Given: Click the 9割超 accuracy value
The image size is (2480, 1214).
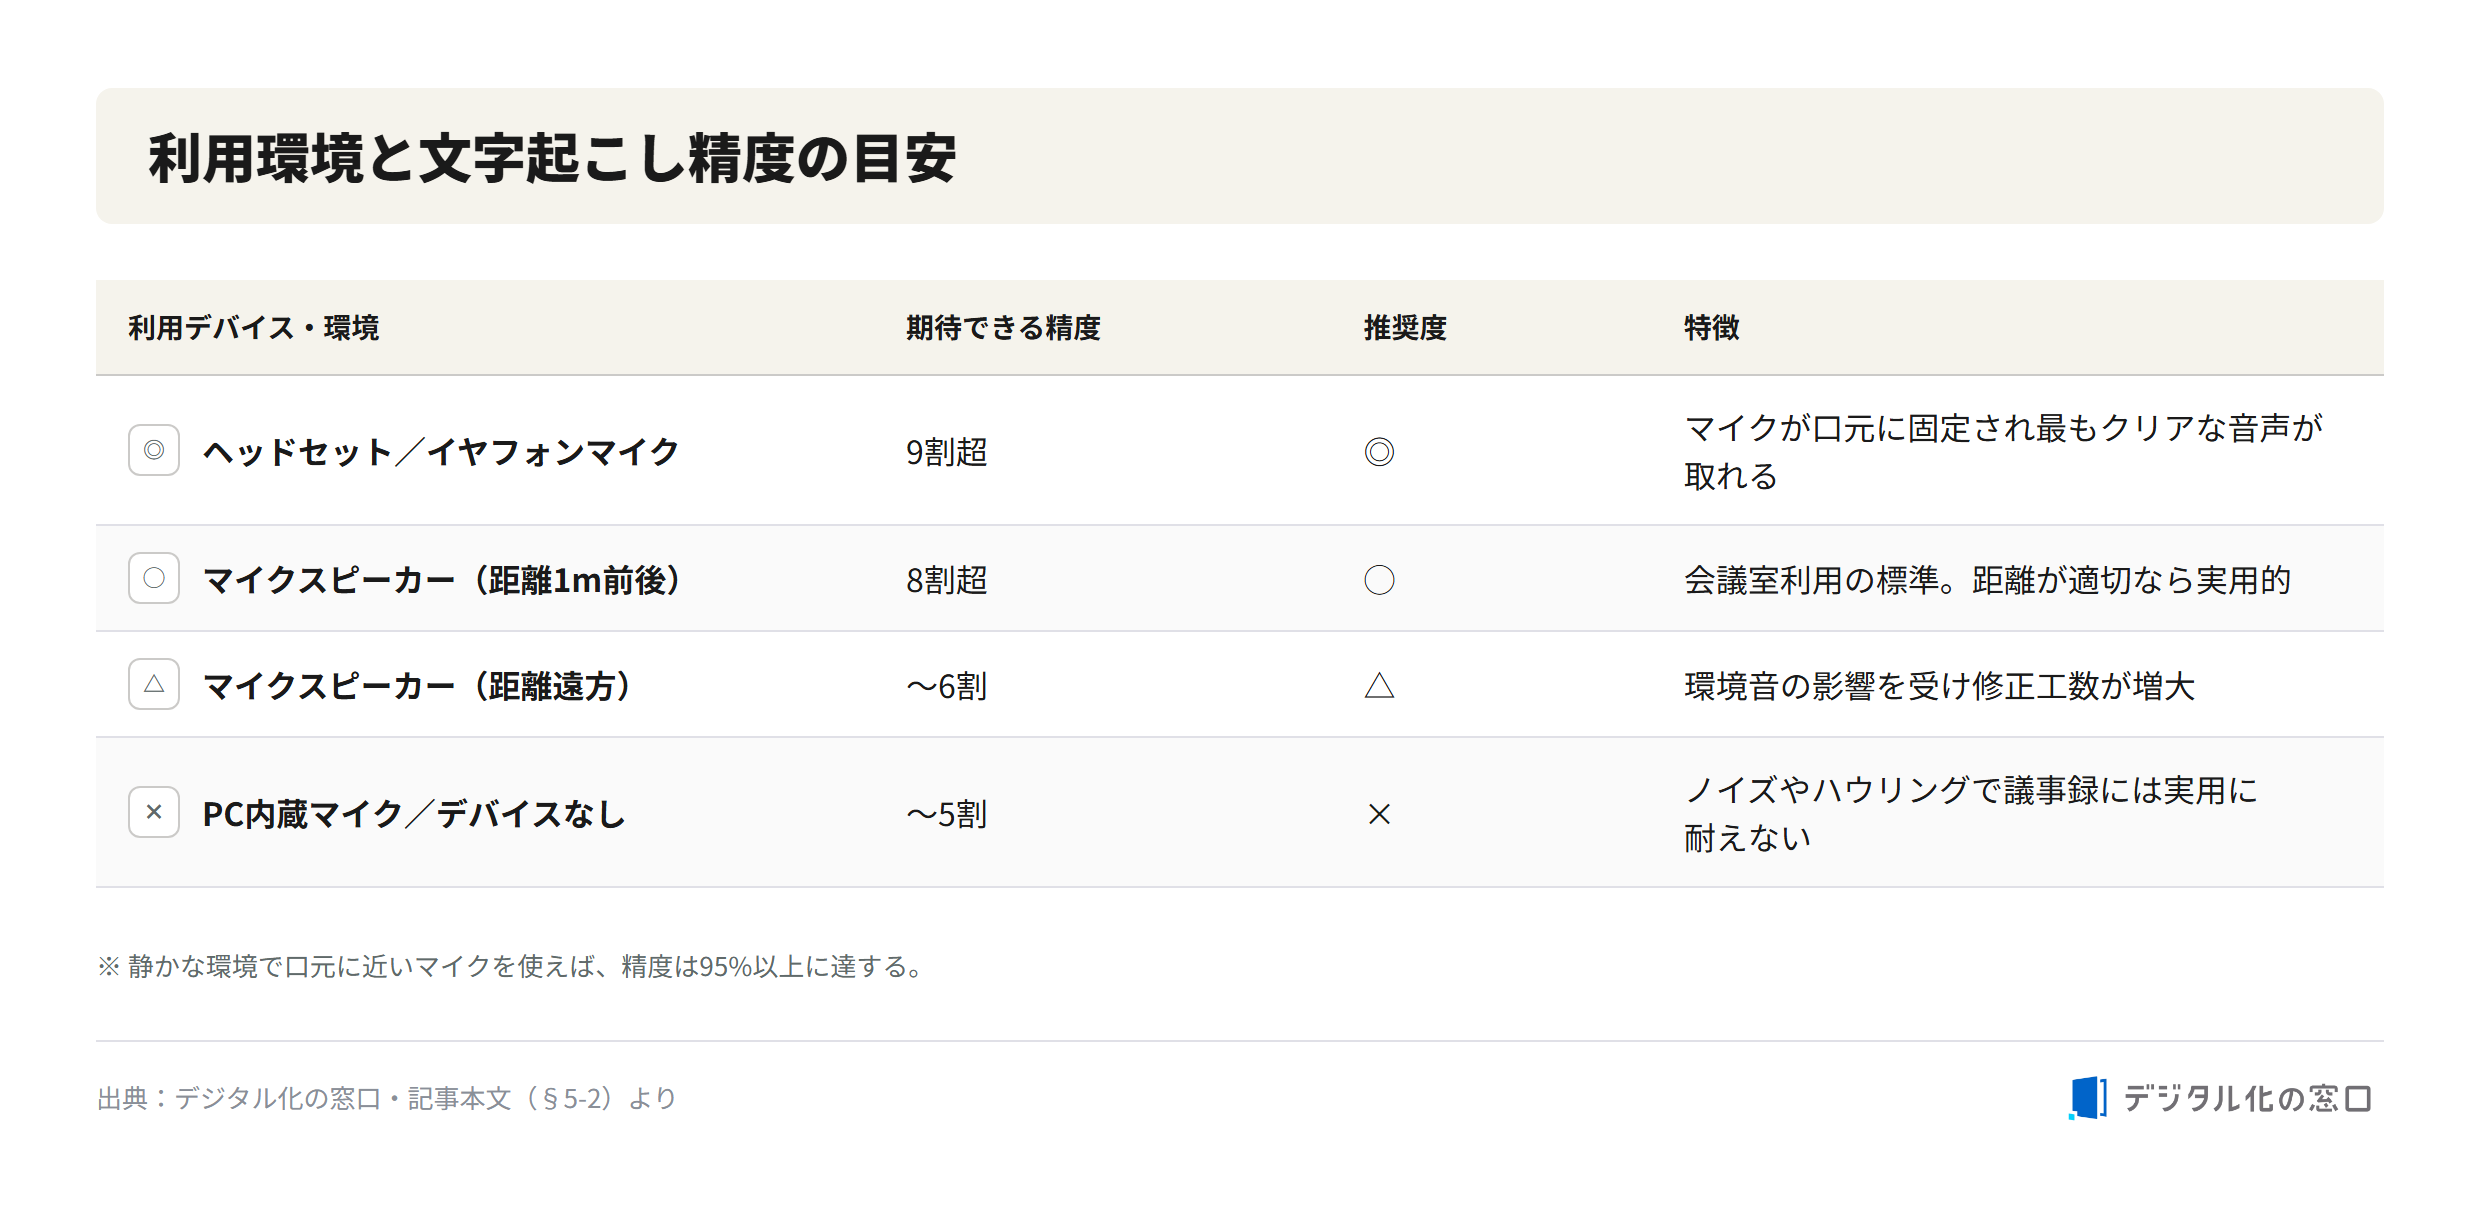Looking at the screenshot, I should pos(946,452).
